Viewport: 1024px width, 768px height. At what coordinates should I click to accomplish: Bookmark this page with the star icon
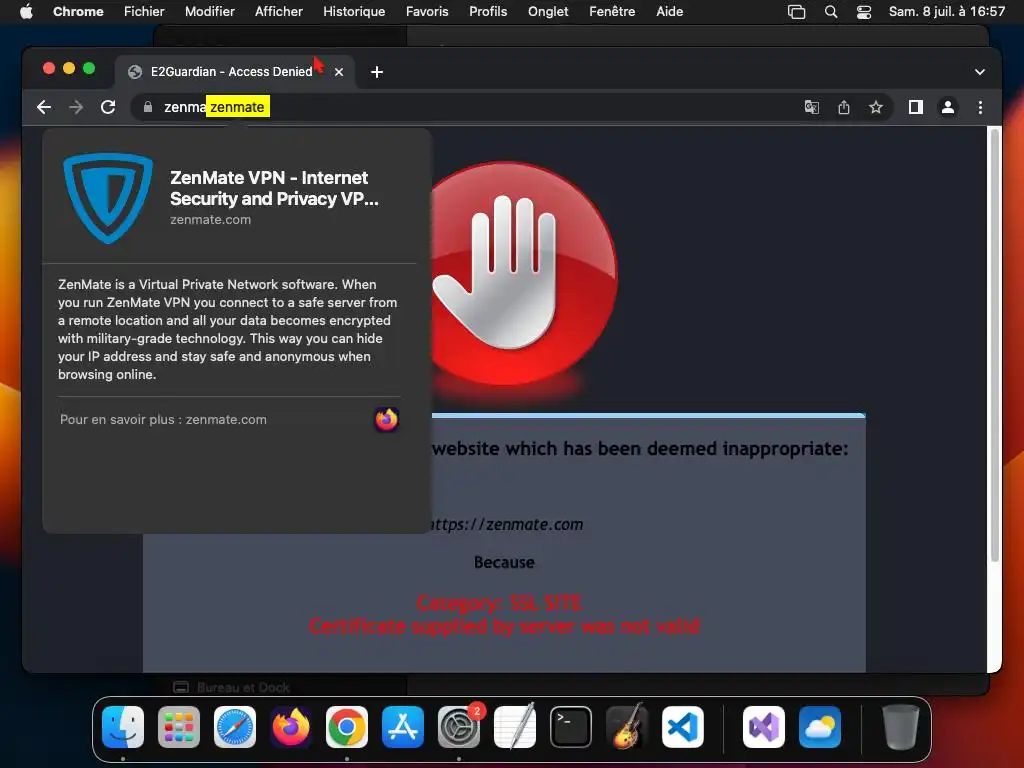tap(876, 107)
